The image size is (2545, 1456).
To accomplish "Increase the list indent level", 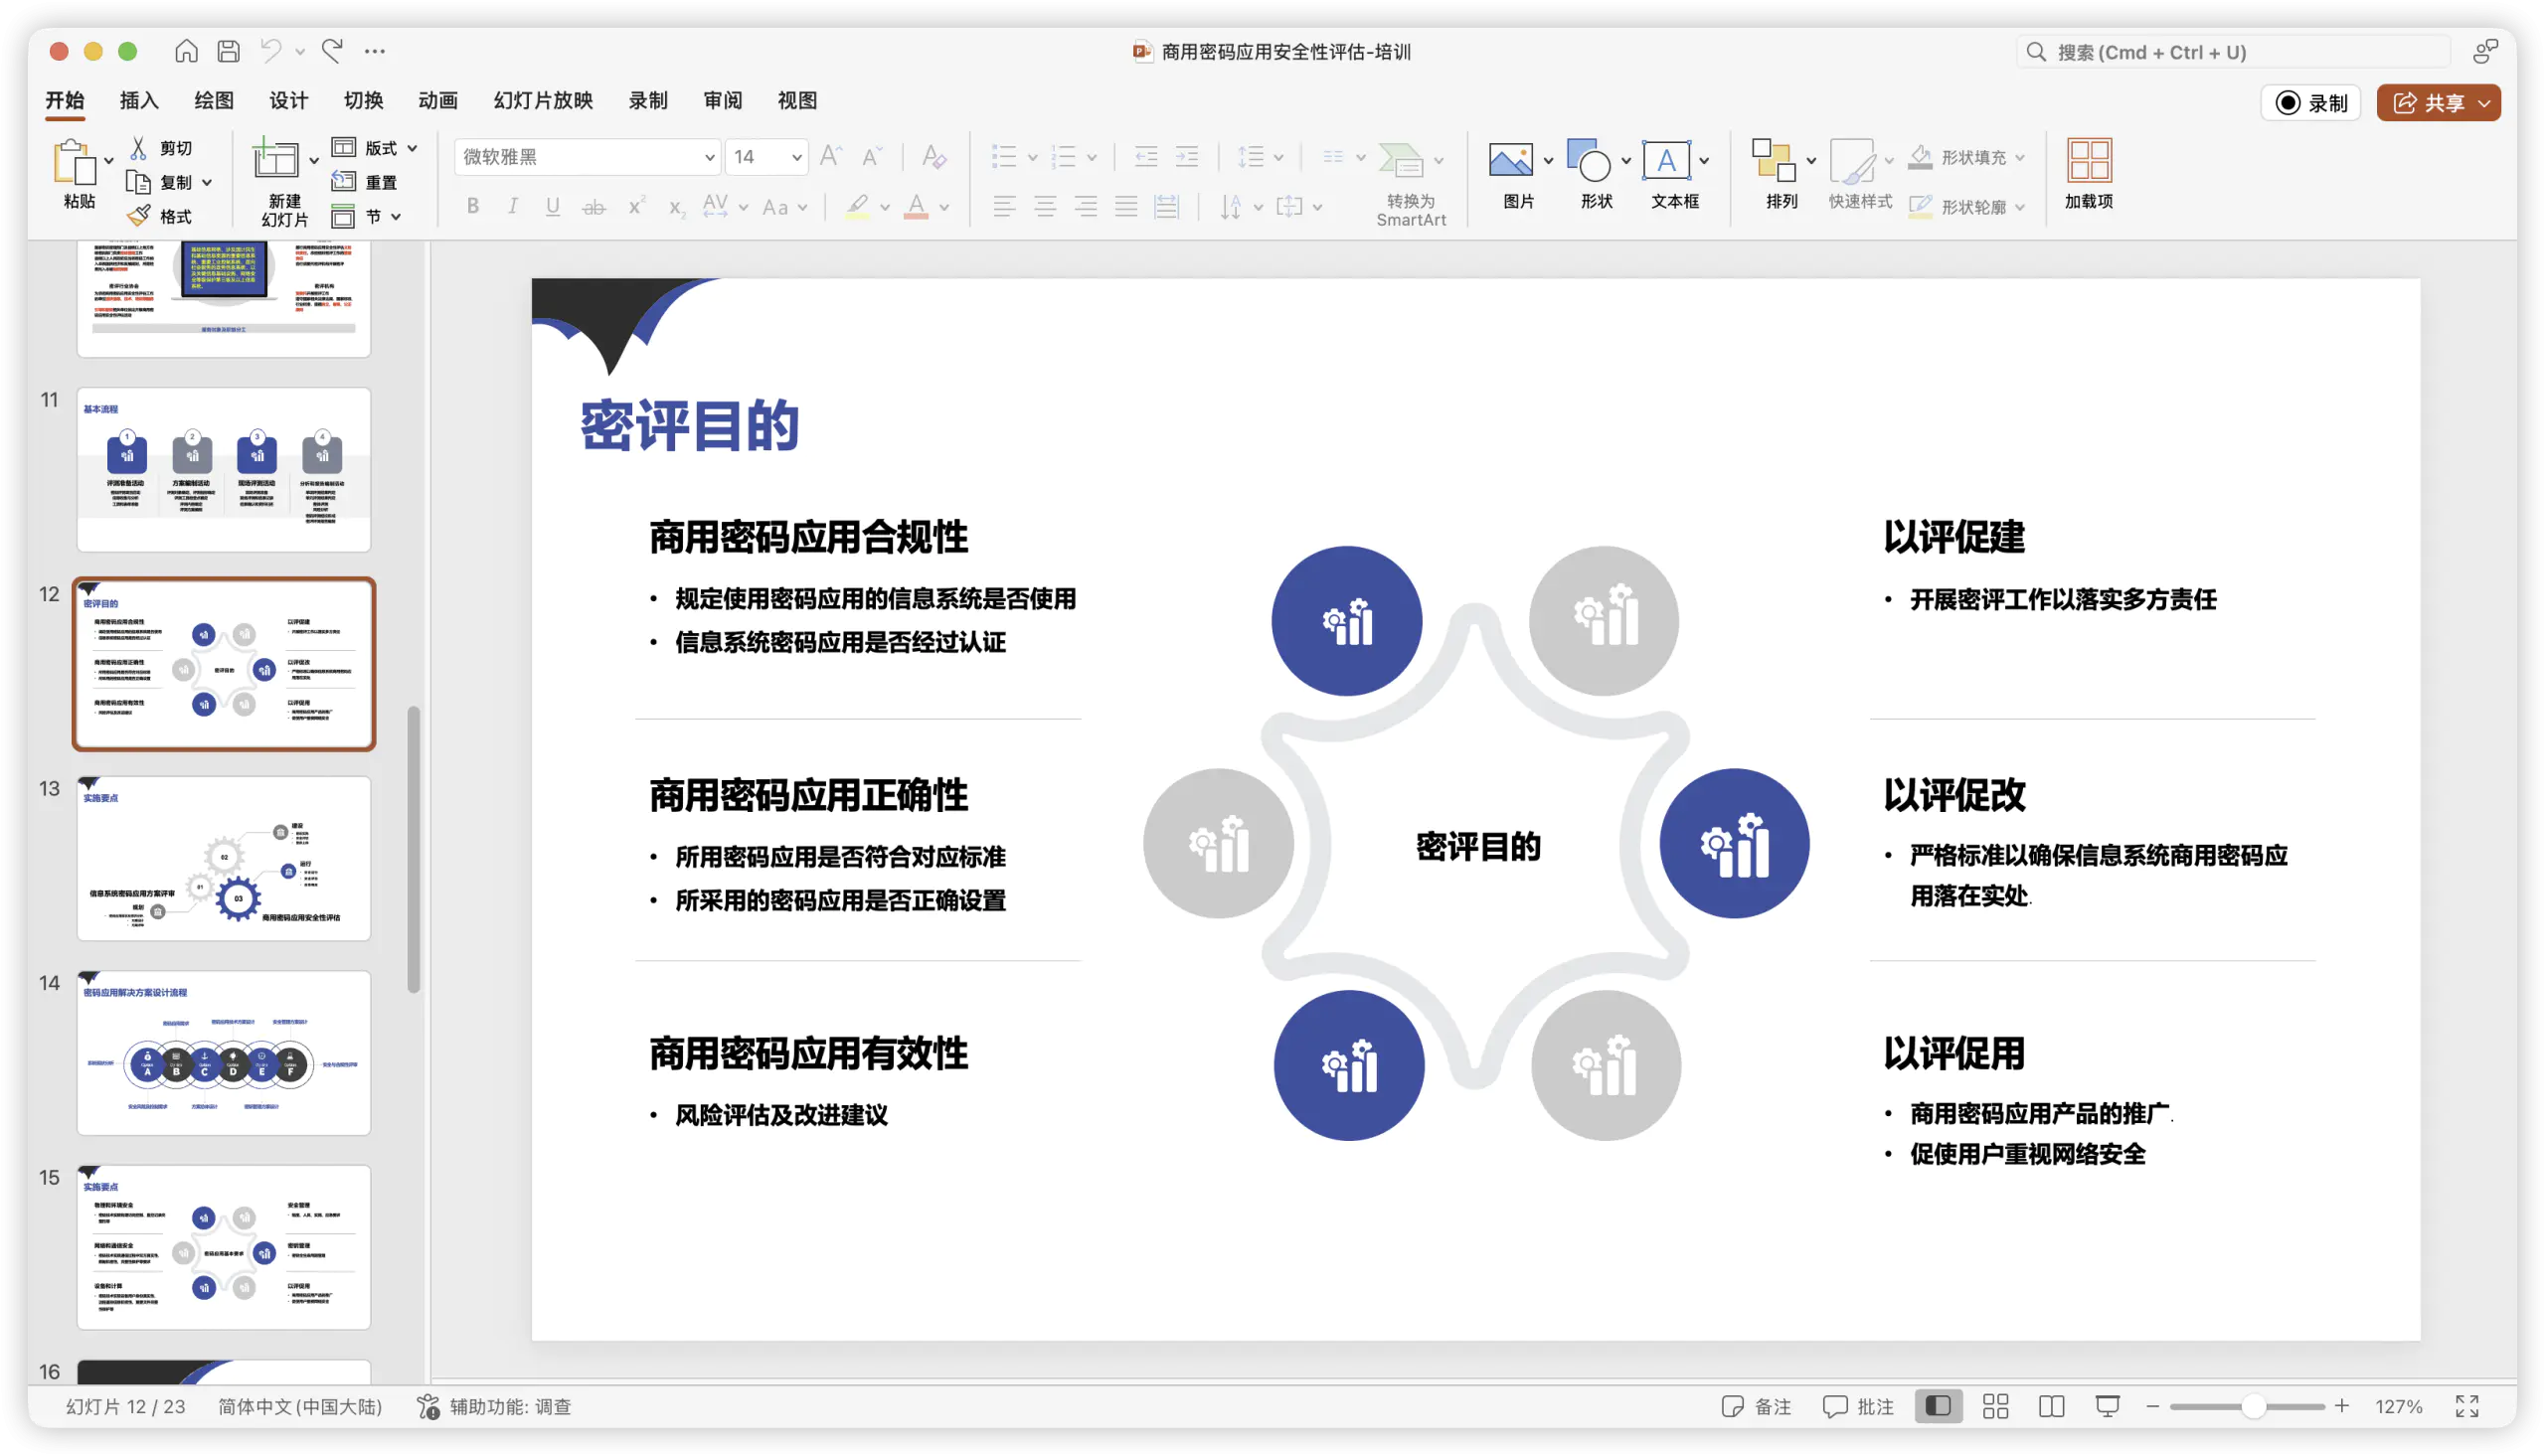I will coord(1187,157).
